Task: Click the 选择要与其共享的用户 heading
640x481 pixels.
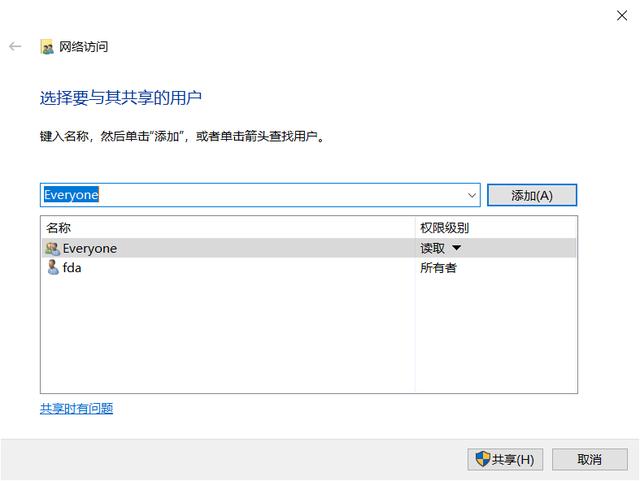Action: tap(121, 98)
